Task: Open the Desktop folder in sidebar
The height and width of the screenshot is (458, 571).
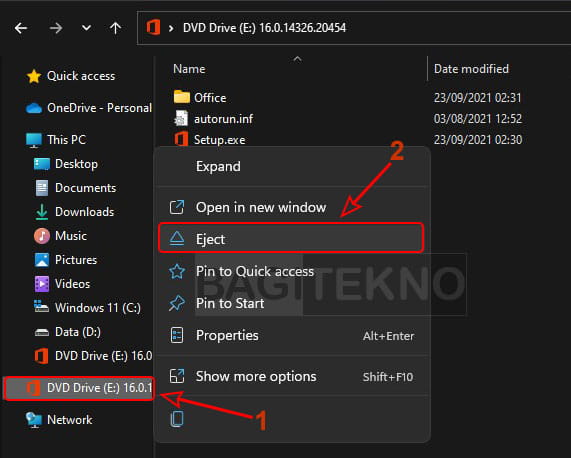Action: (76, 164)
